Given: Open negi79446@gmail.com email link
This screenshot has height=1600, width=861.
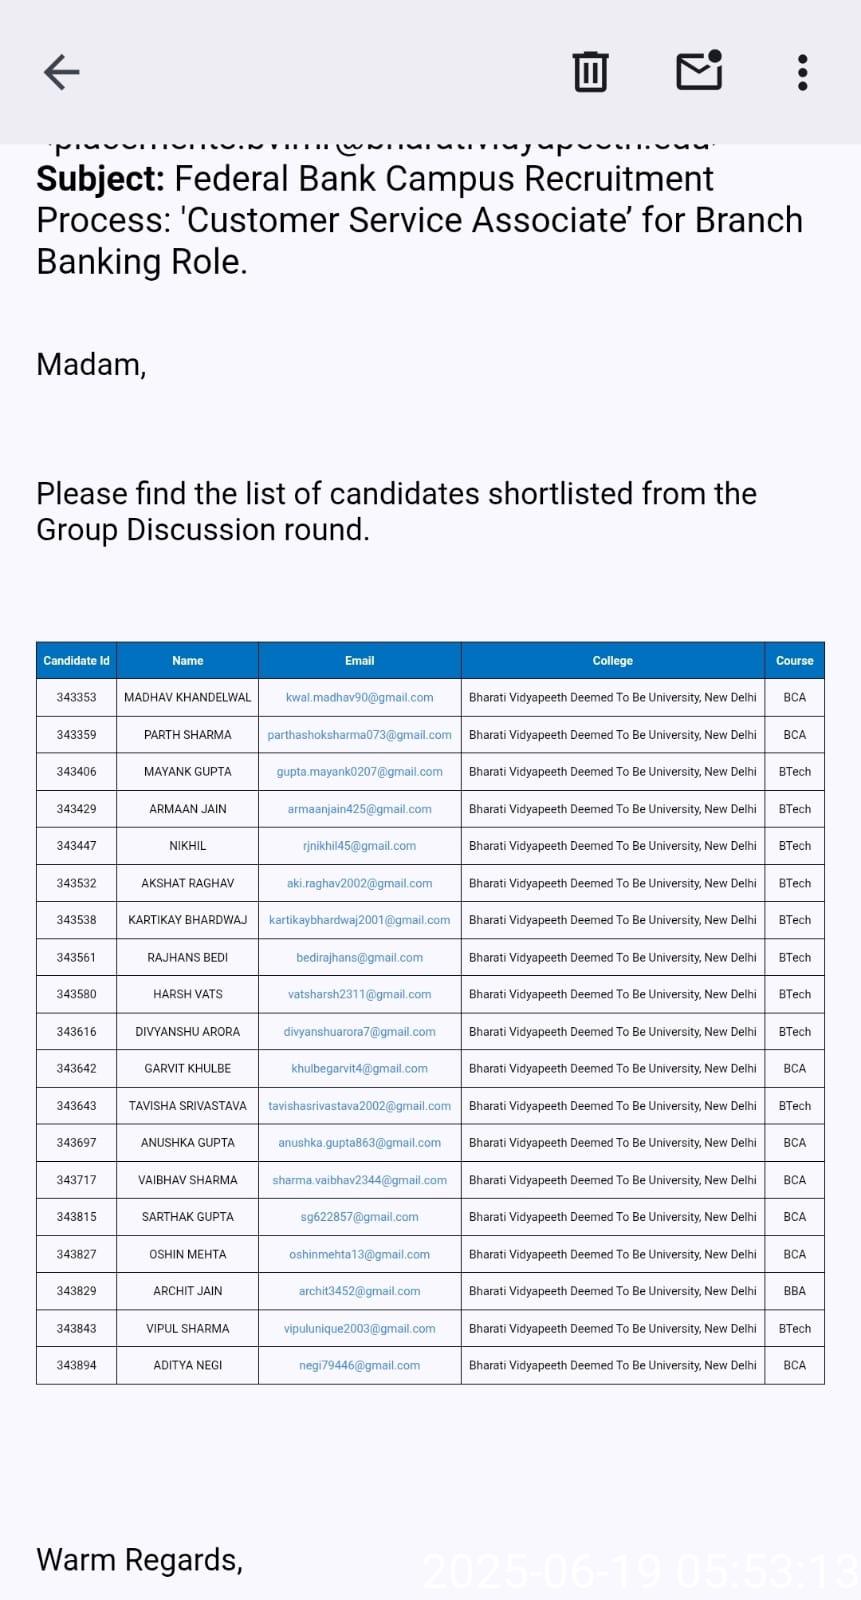Looking at the screenshot, I should (x=359, y=1365).
